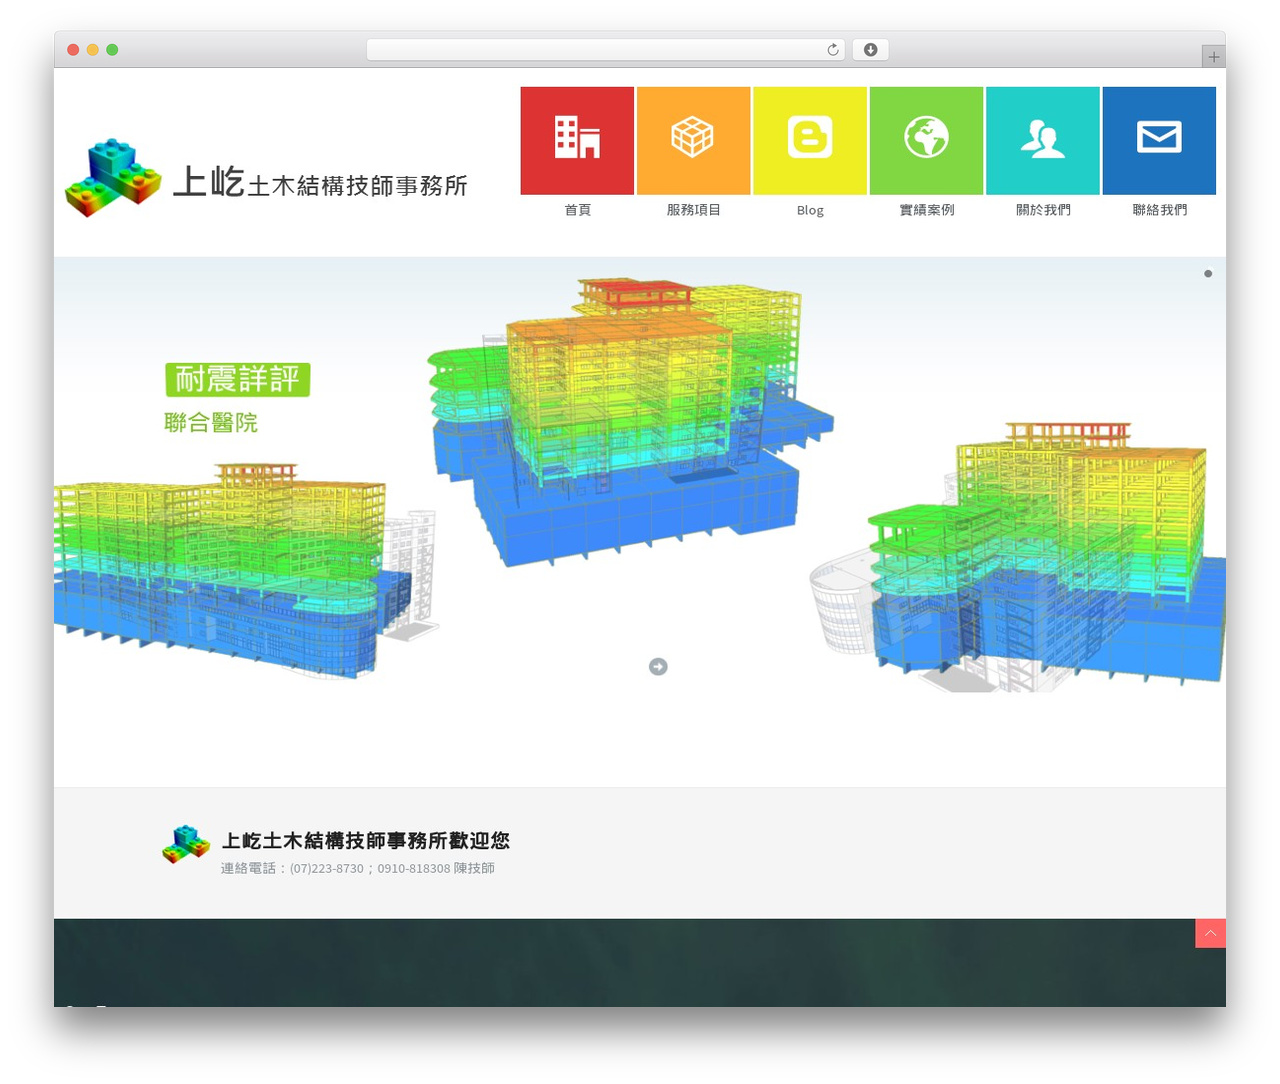The height and width of the screenshot is (1084, 1280).
Task: Click the 實績案例 menu label
Action: coord(926,210)
